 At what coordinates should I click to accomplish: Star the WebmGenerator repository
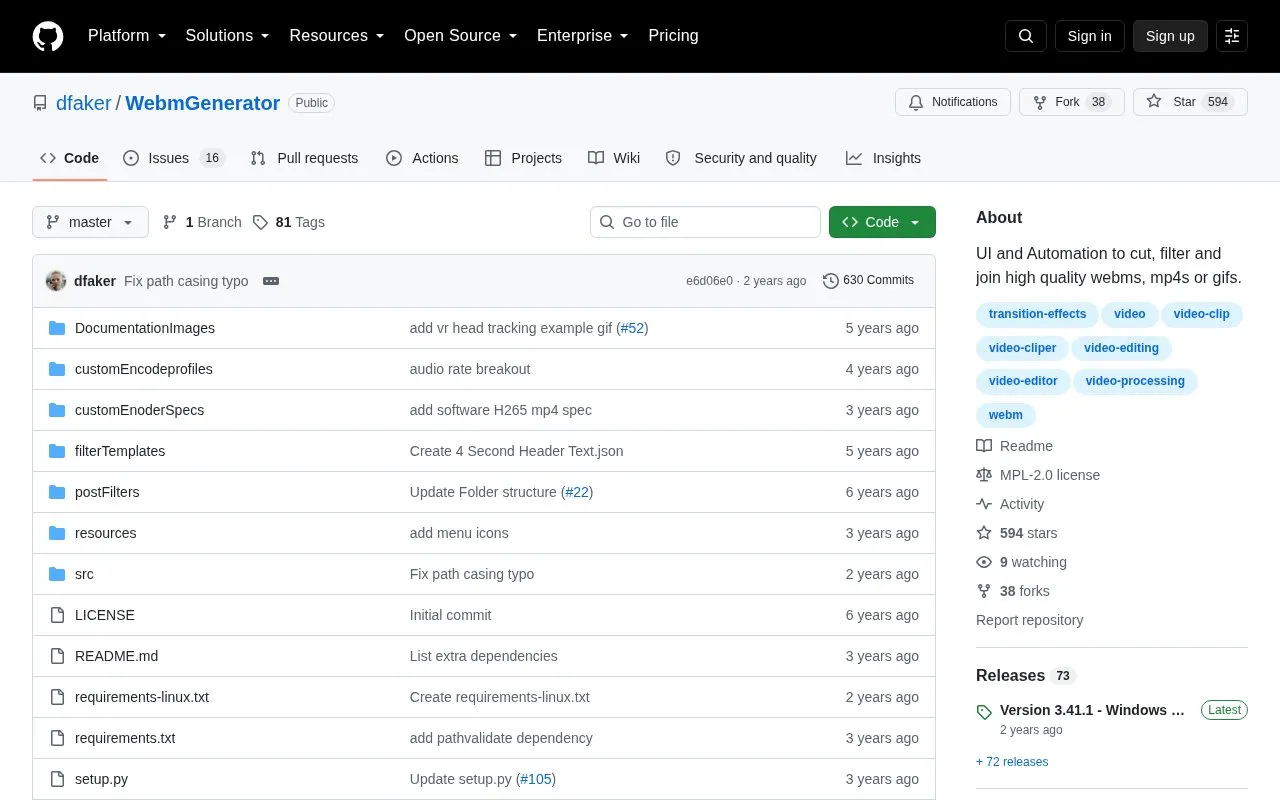click(1190, 102)
